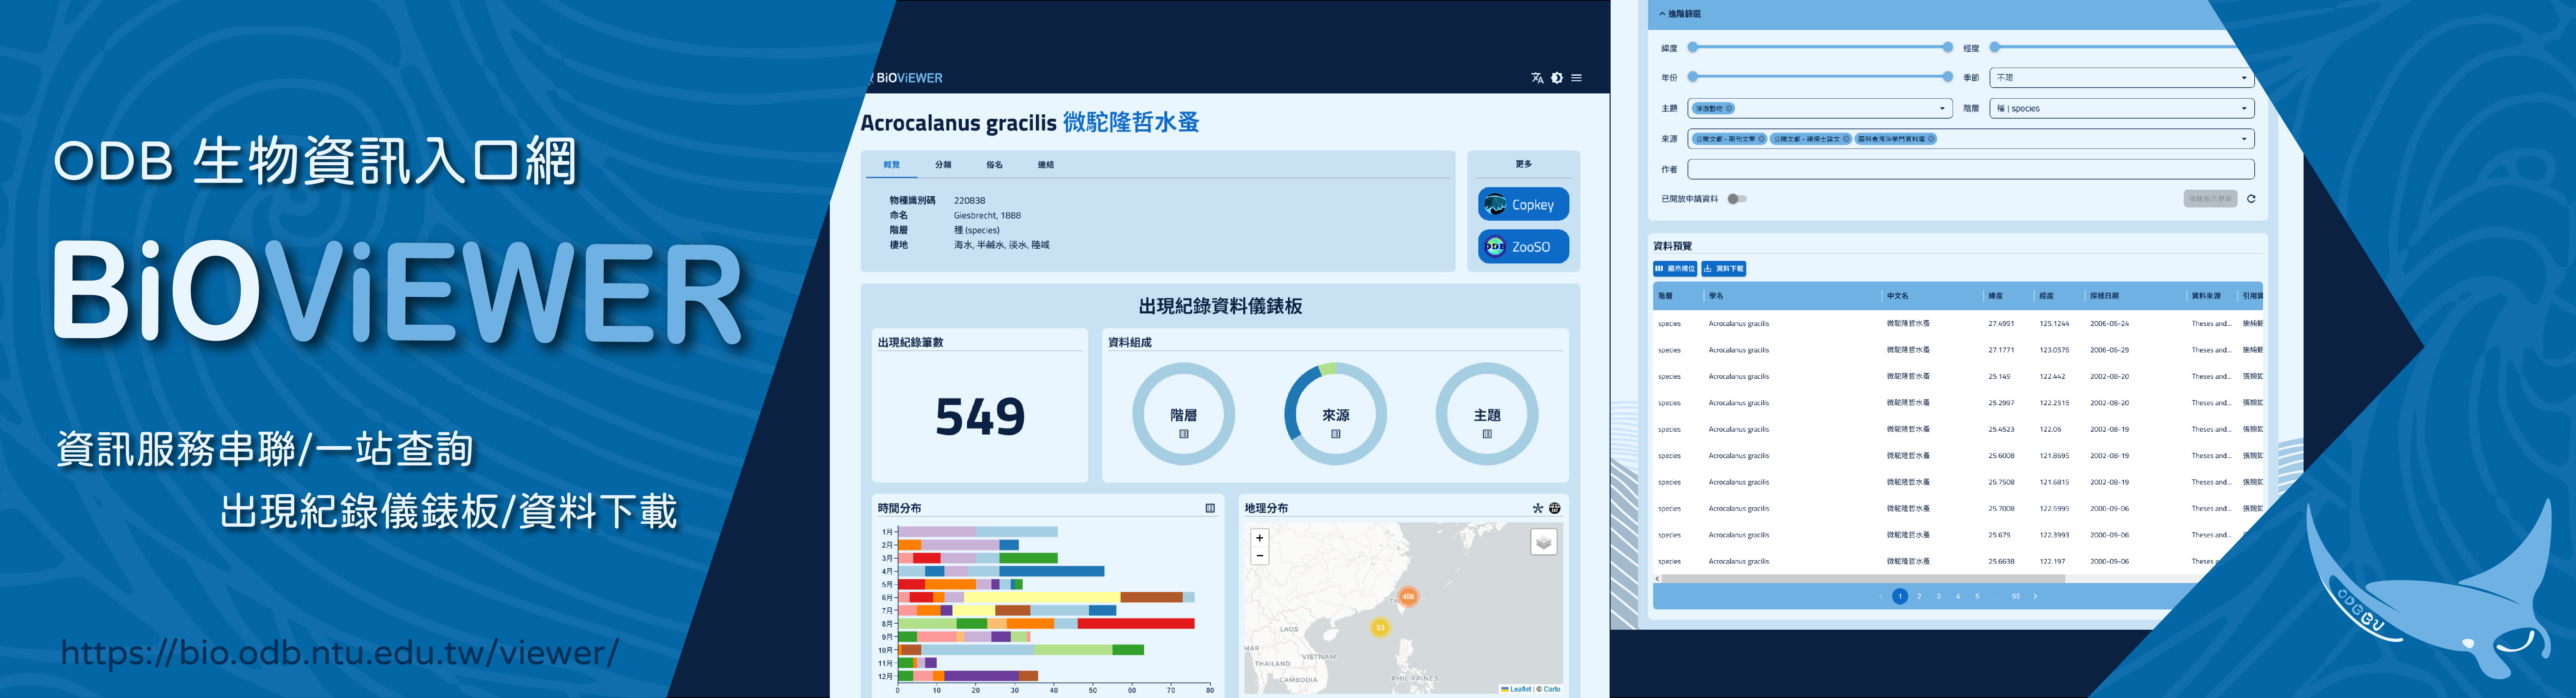Switch to the 分類 tab
2576x698 pixels.
point(943,165)
